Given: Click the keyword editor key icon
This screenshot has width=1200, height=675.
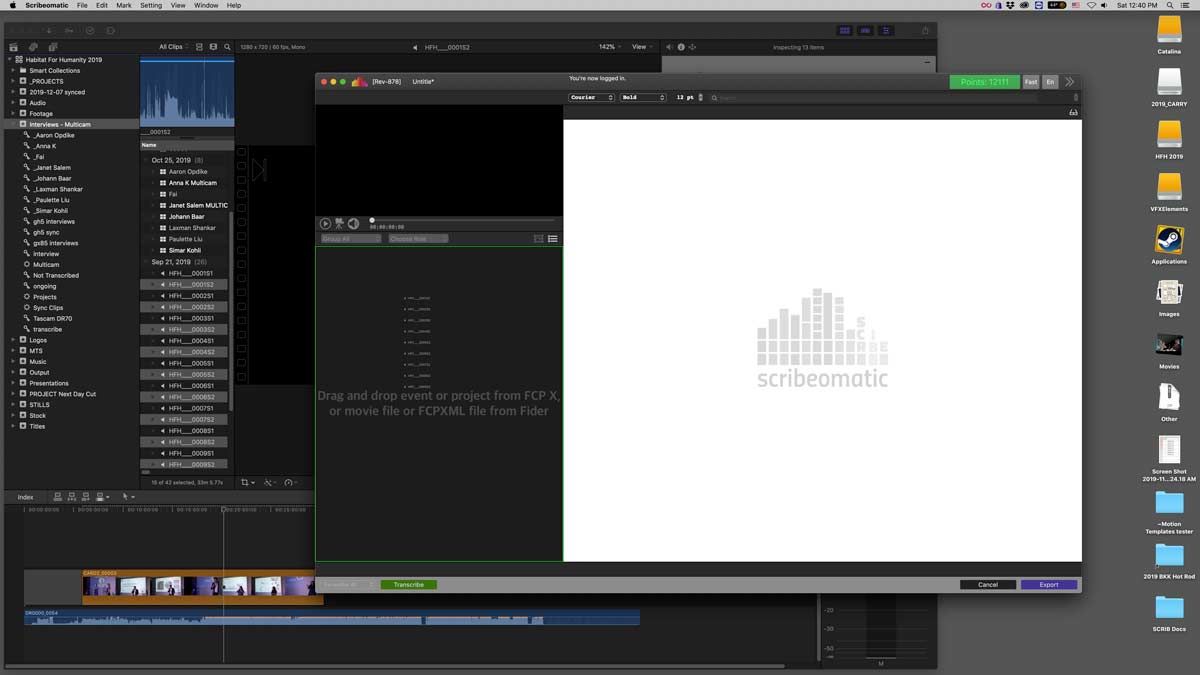Looking at the screenshot, I should 69,31.
